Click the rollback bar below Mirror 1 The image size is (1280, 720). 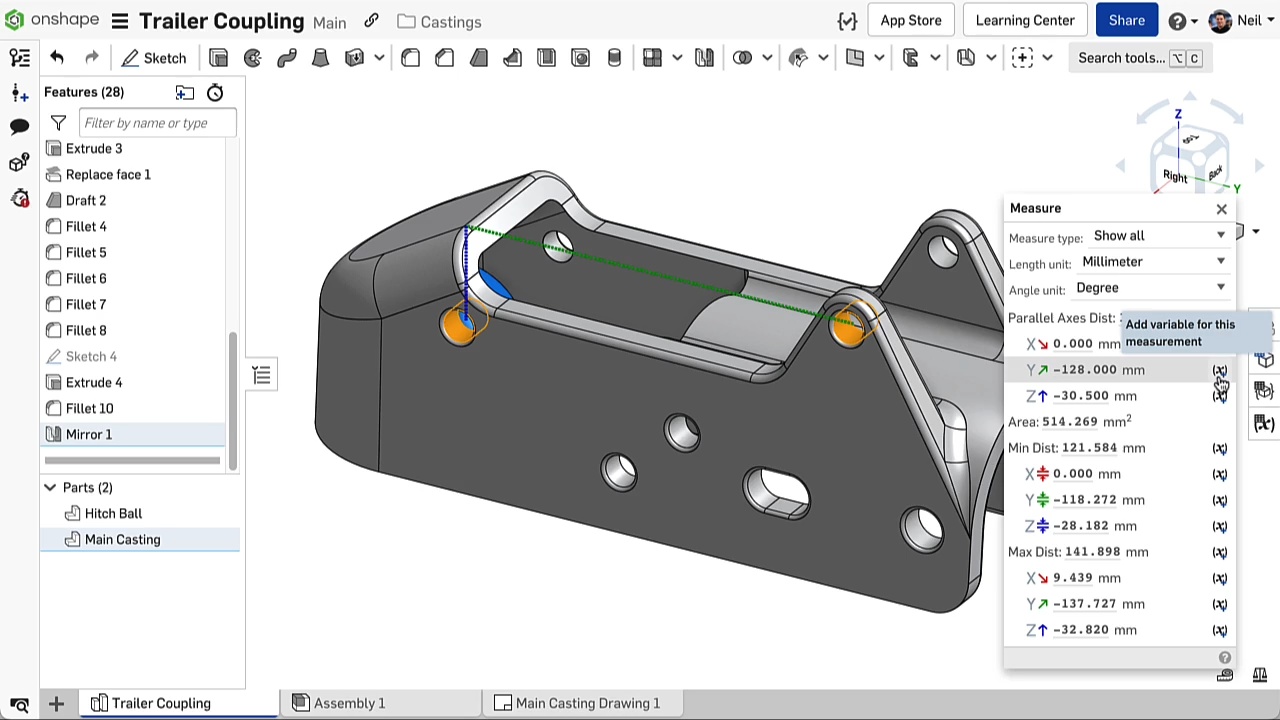click(132, 460)
